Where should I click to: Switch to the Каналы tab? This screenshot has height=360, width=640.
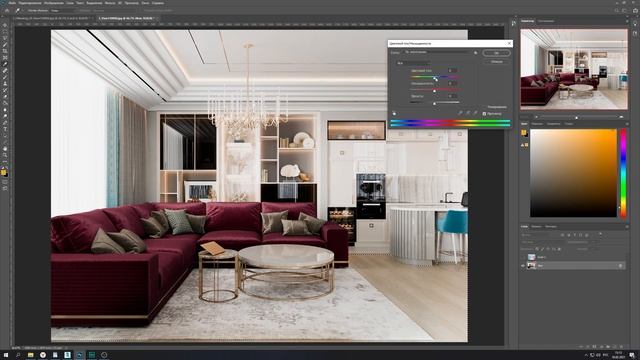coord(536,227)
